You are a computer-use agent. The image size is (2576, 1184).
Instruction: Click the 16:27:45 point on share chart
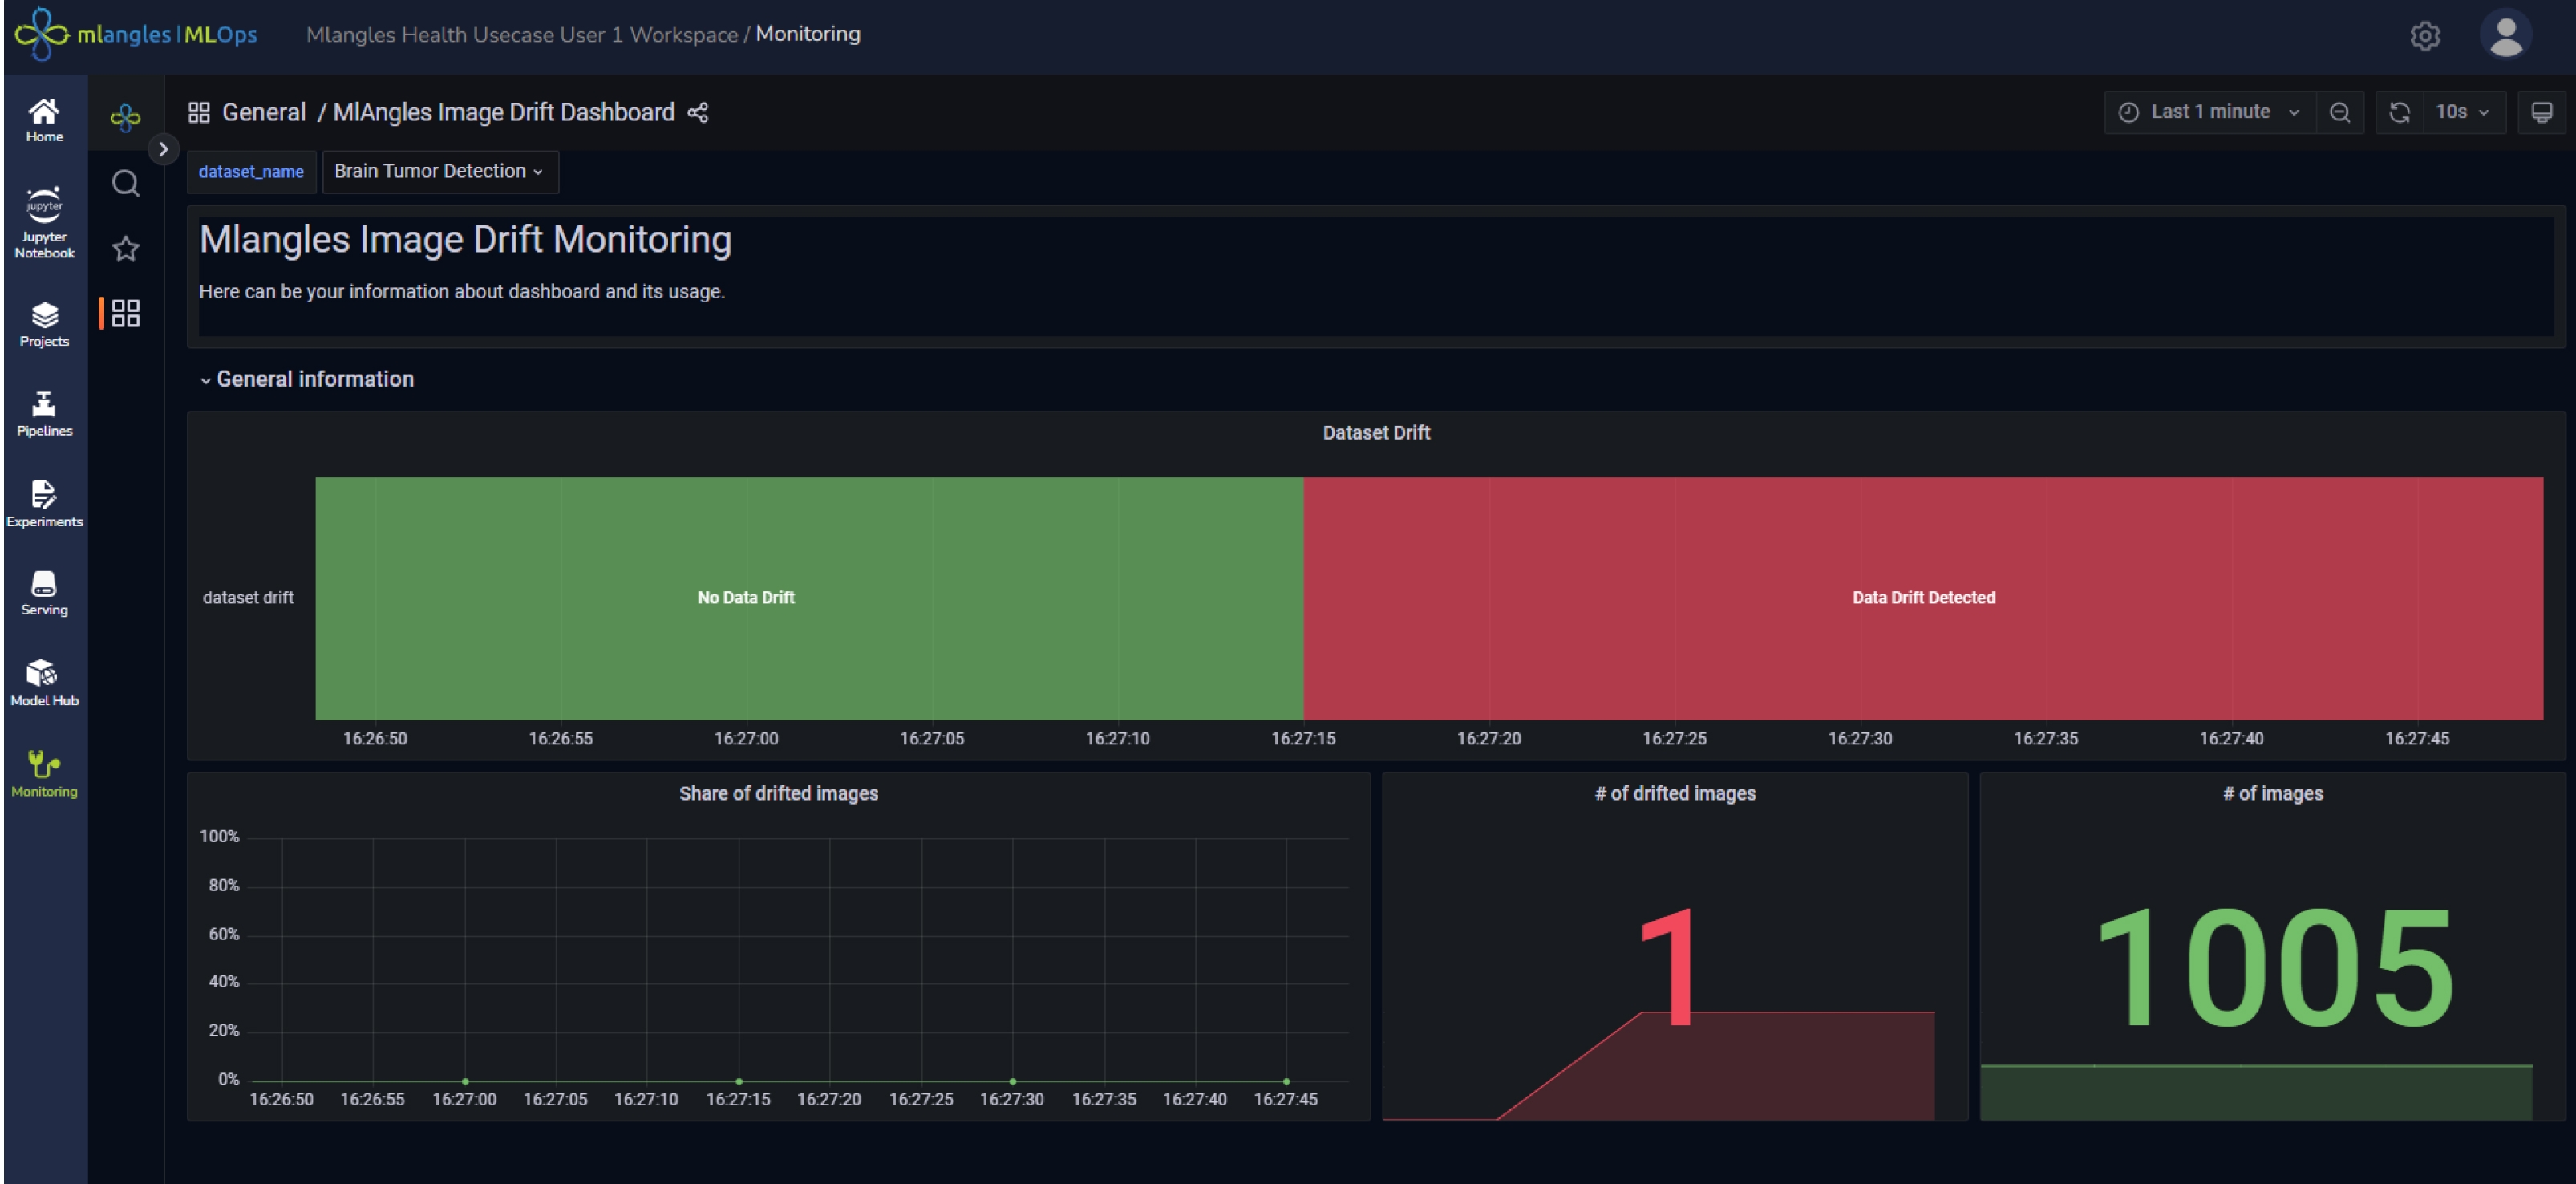coord(1286,1081)
